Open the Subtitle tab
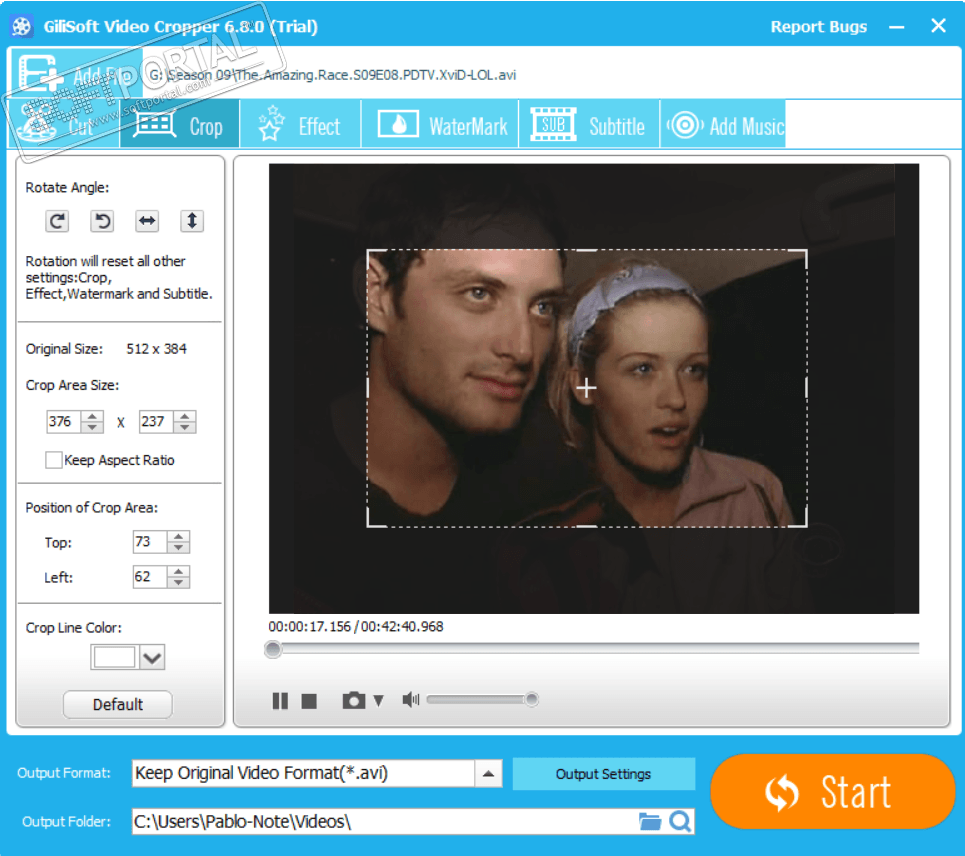The height and width of the screenshot is (856, 965). 589,125
